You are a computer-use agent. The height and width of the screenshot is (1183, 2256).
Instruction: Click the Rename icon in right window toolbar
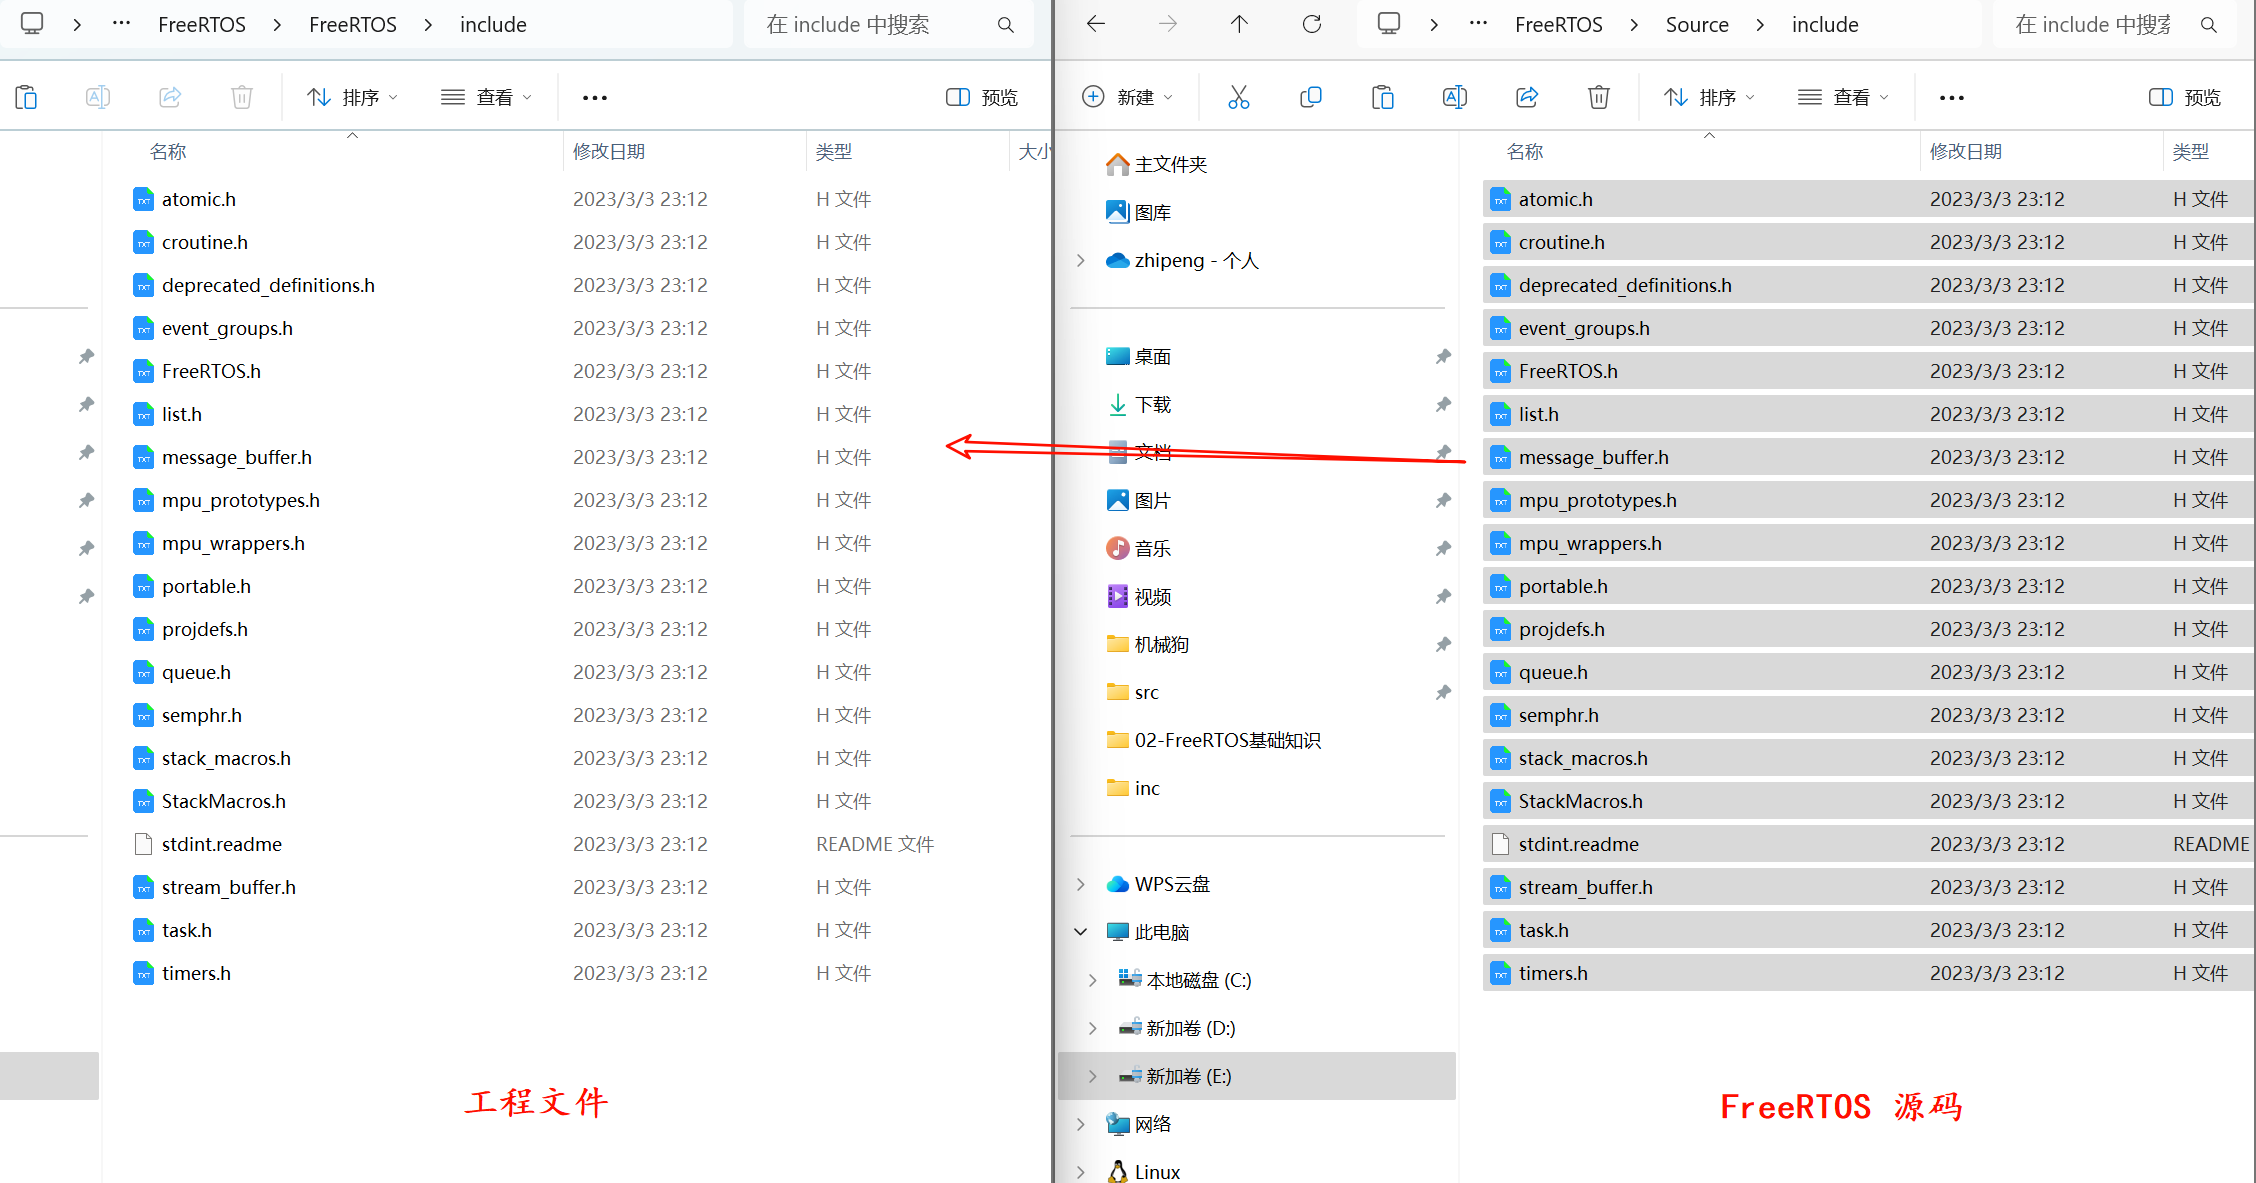(x=1455, y=97)
